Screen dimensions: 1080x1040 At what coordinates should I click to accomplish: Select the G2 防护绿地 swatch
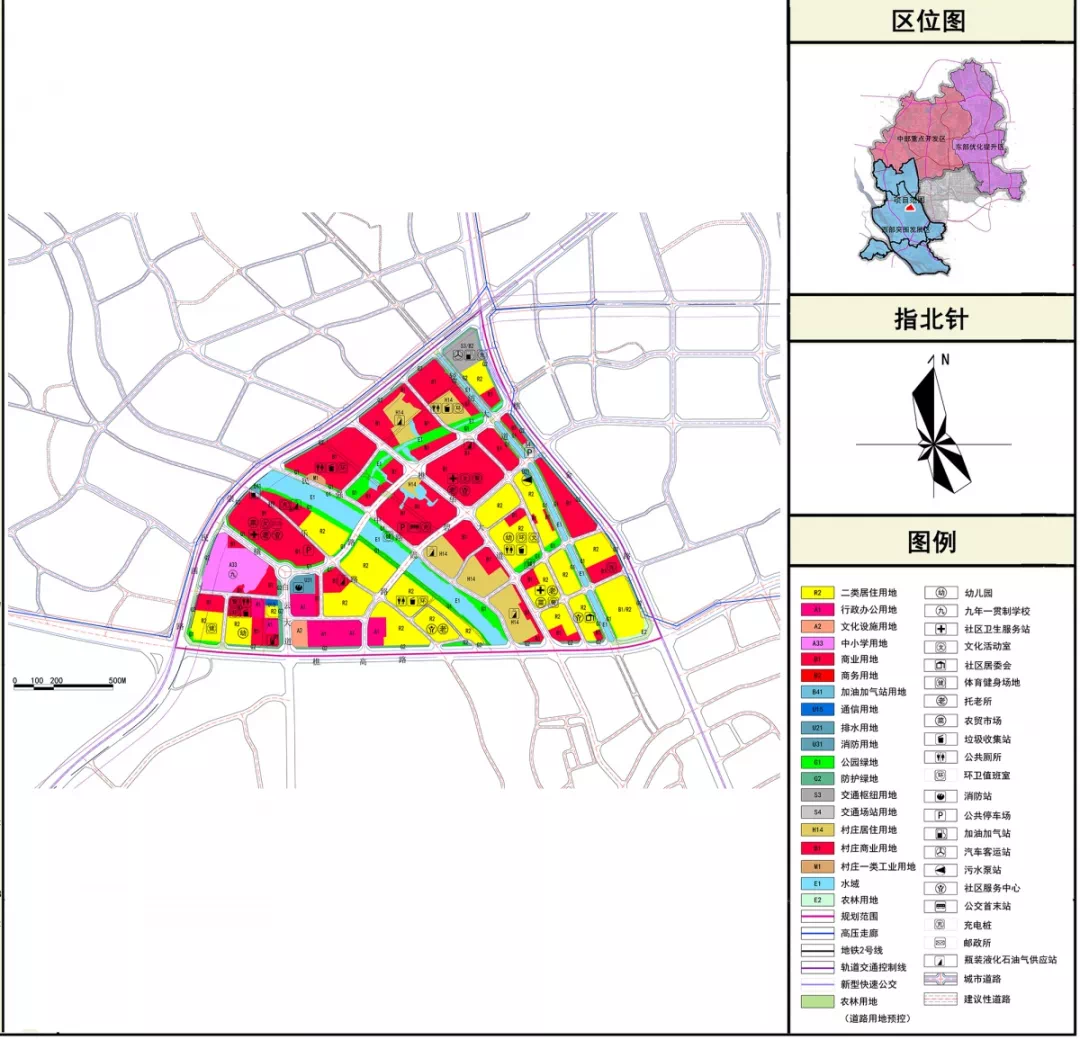818,780
